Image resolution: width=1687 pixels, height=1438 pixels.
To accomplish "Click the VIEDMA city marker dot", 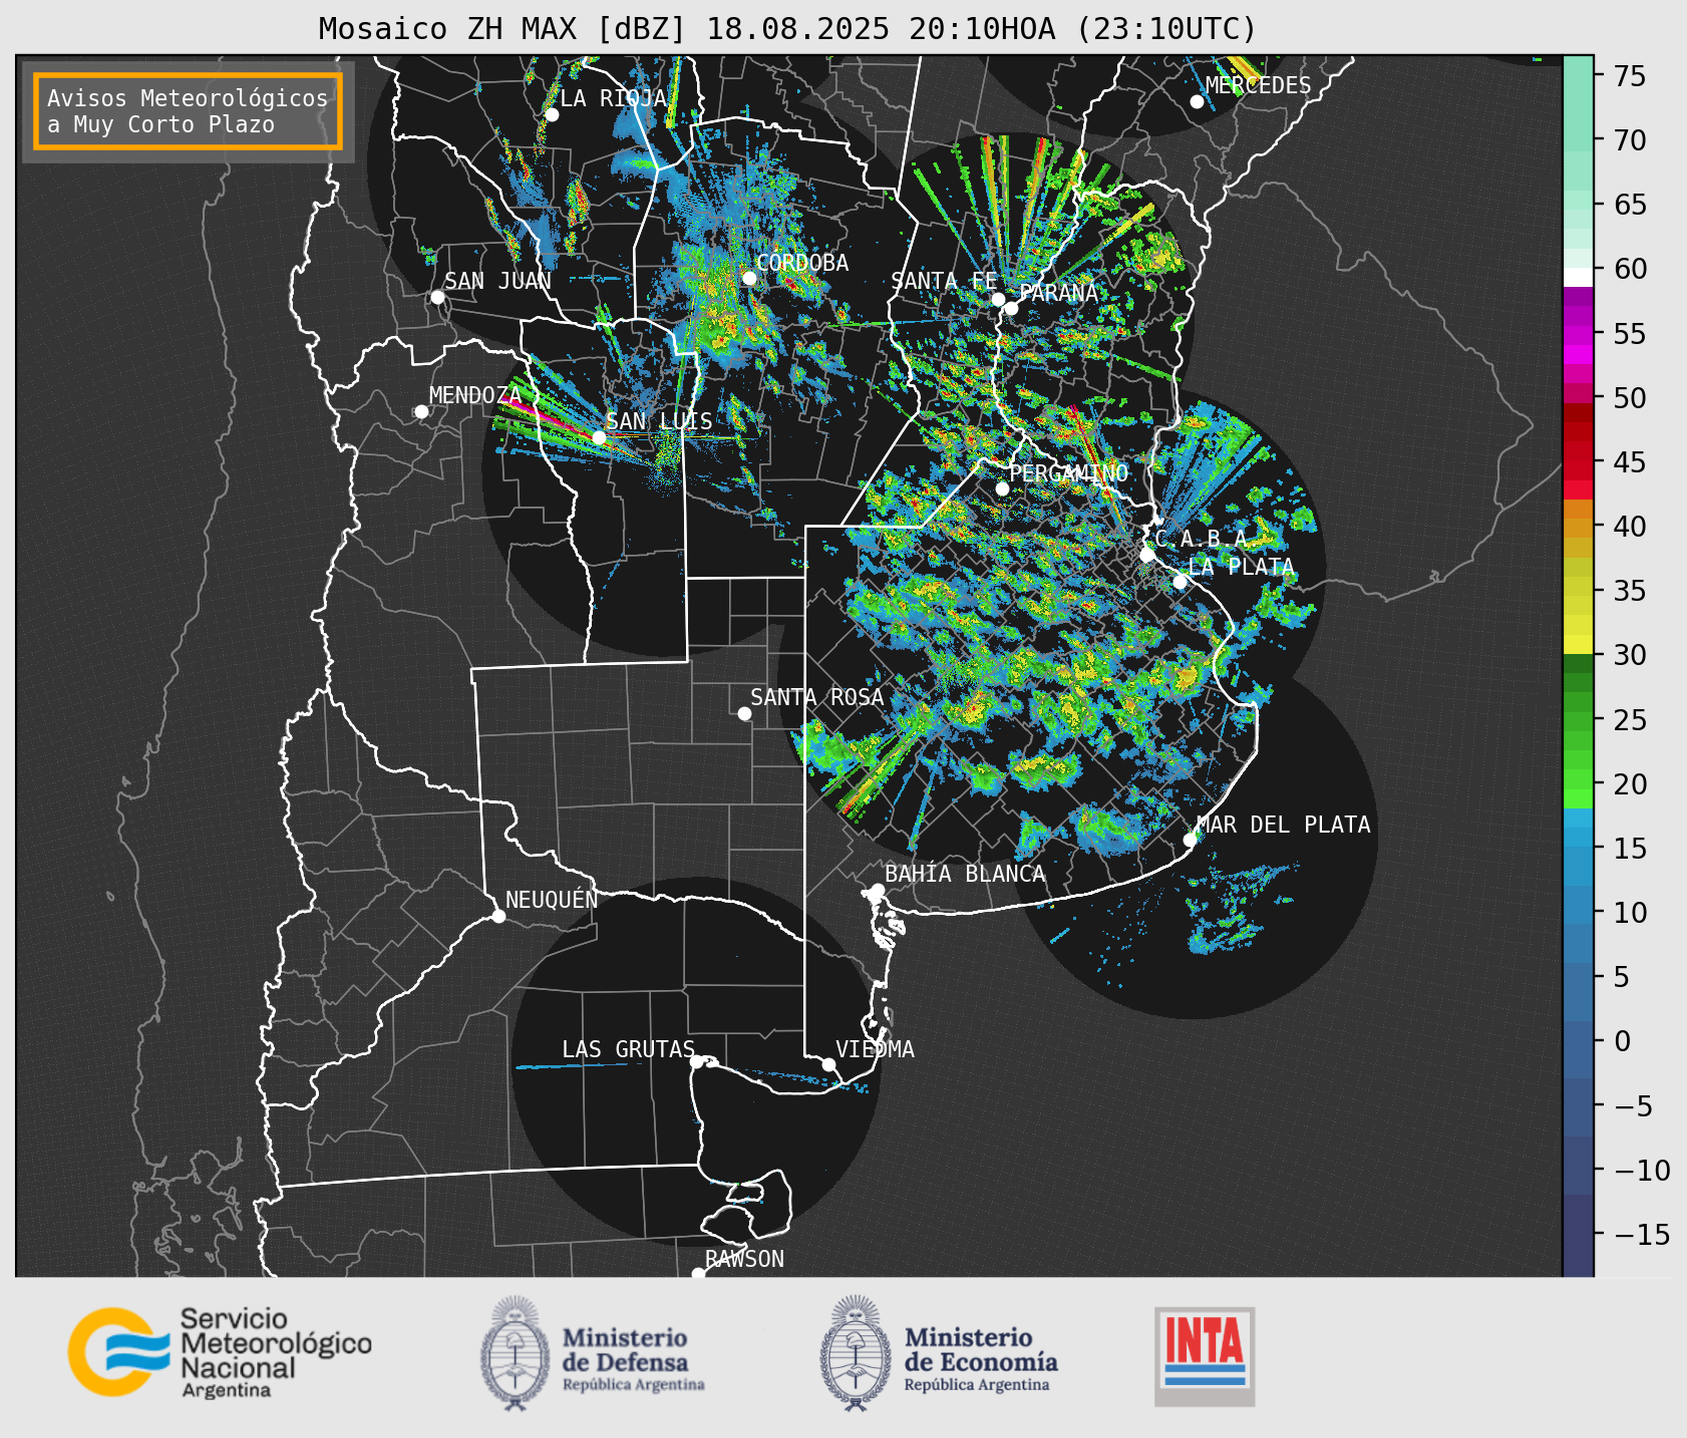I will [829, 1064].
